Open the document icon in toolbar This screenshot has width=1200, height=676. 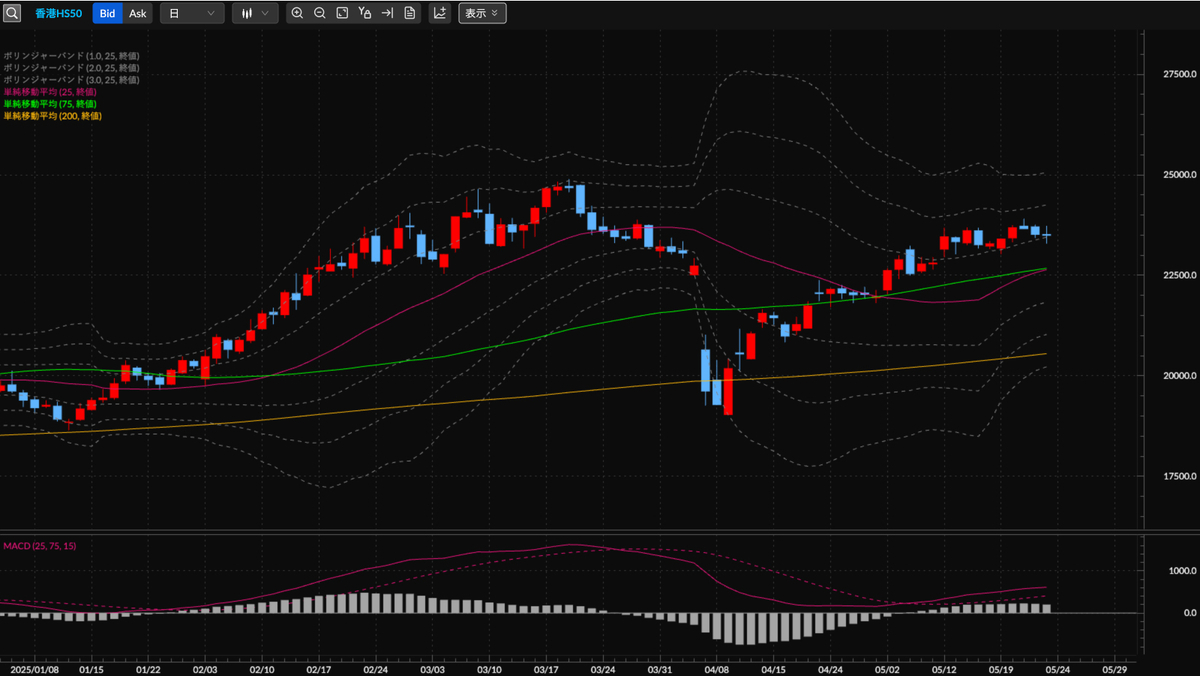[410, 13]
